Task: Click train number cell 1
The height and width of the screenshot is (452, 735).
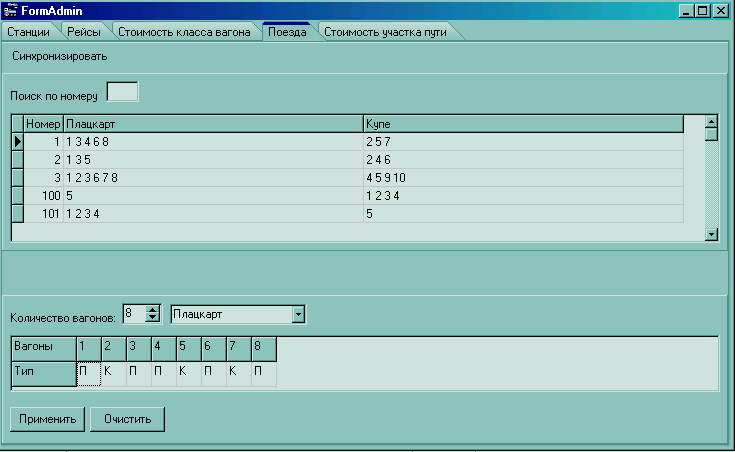Action: [x=44, y=142]
